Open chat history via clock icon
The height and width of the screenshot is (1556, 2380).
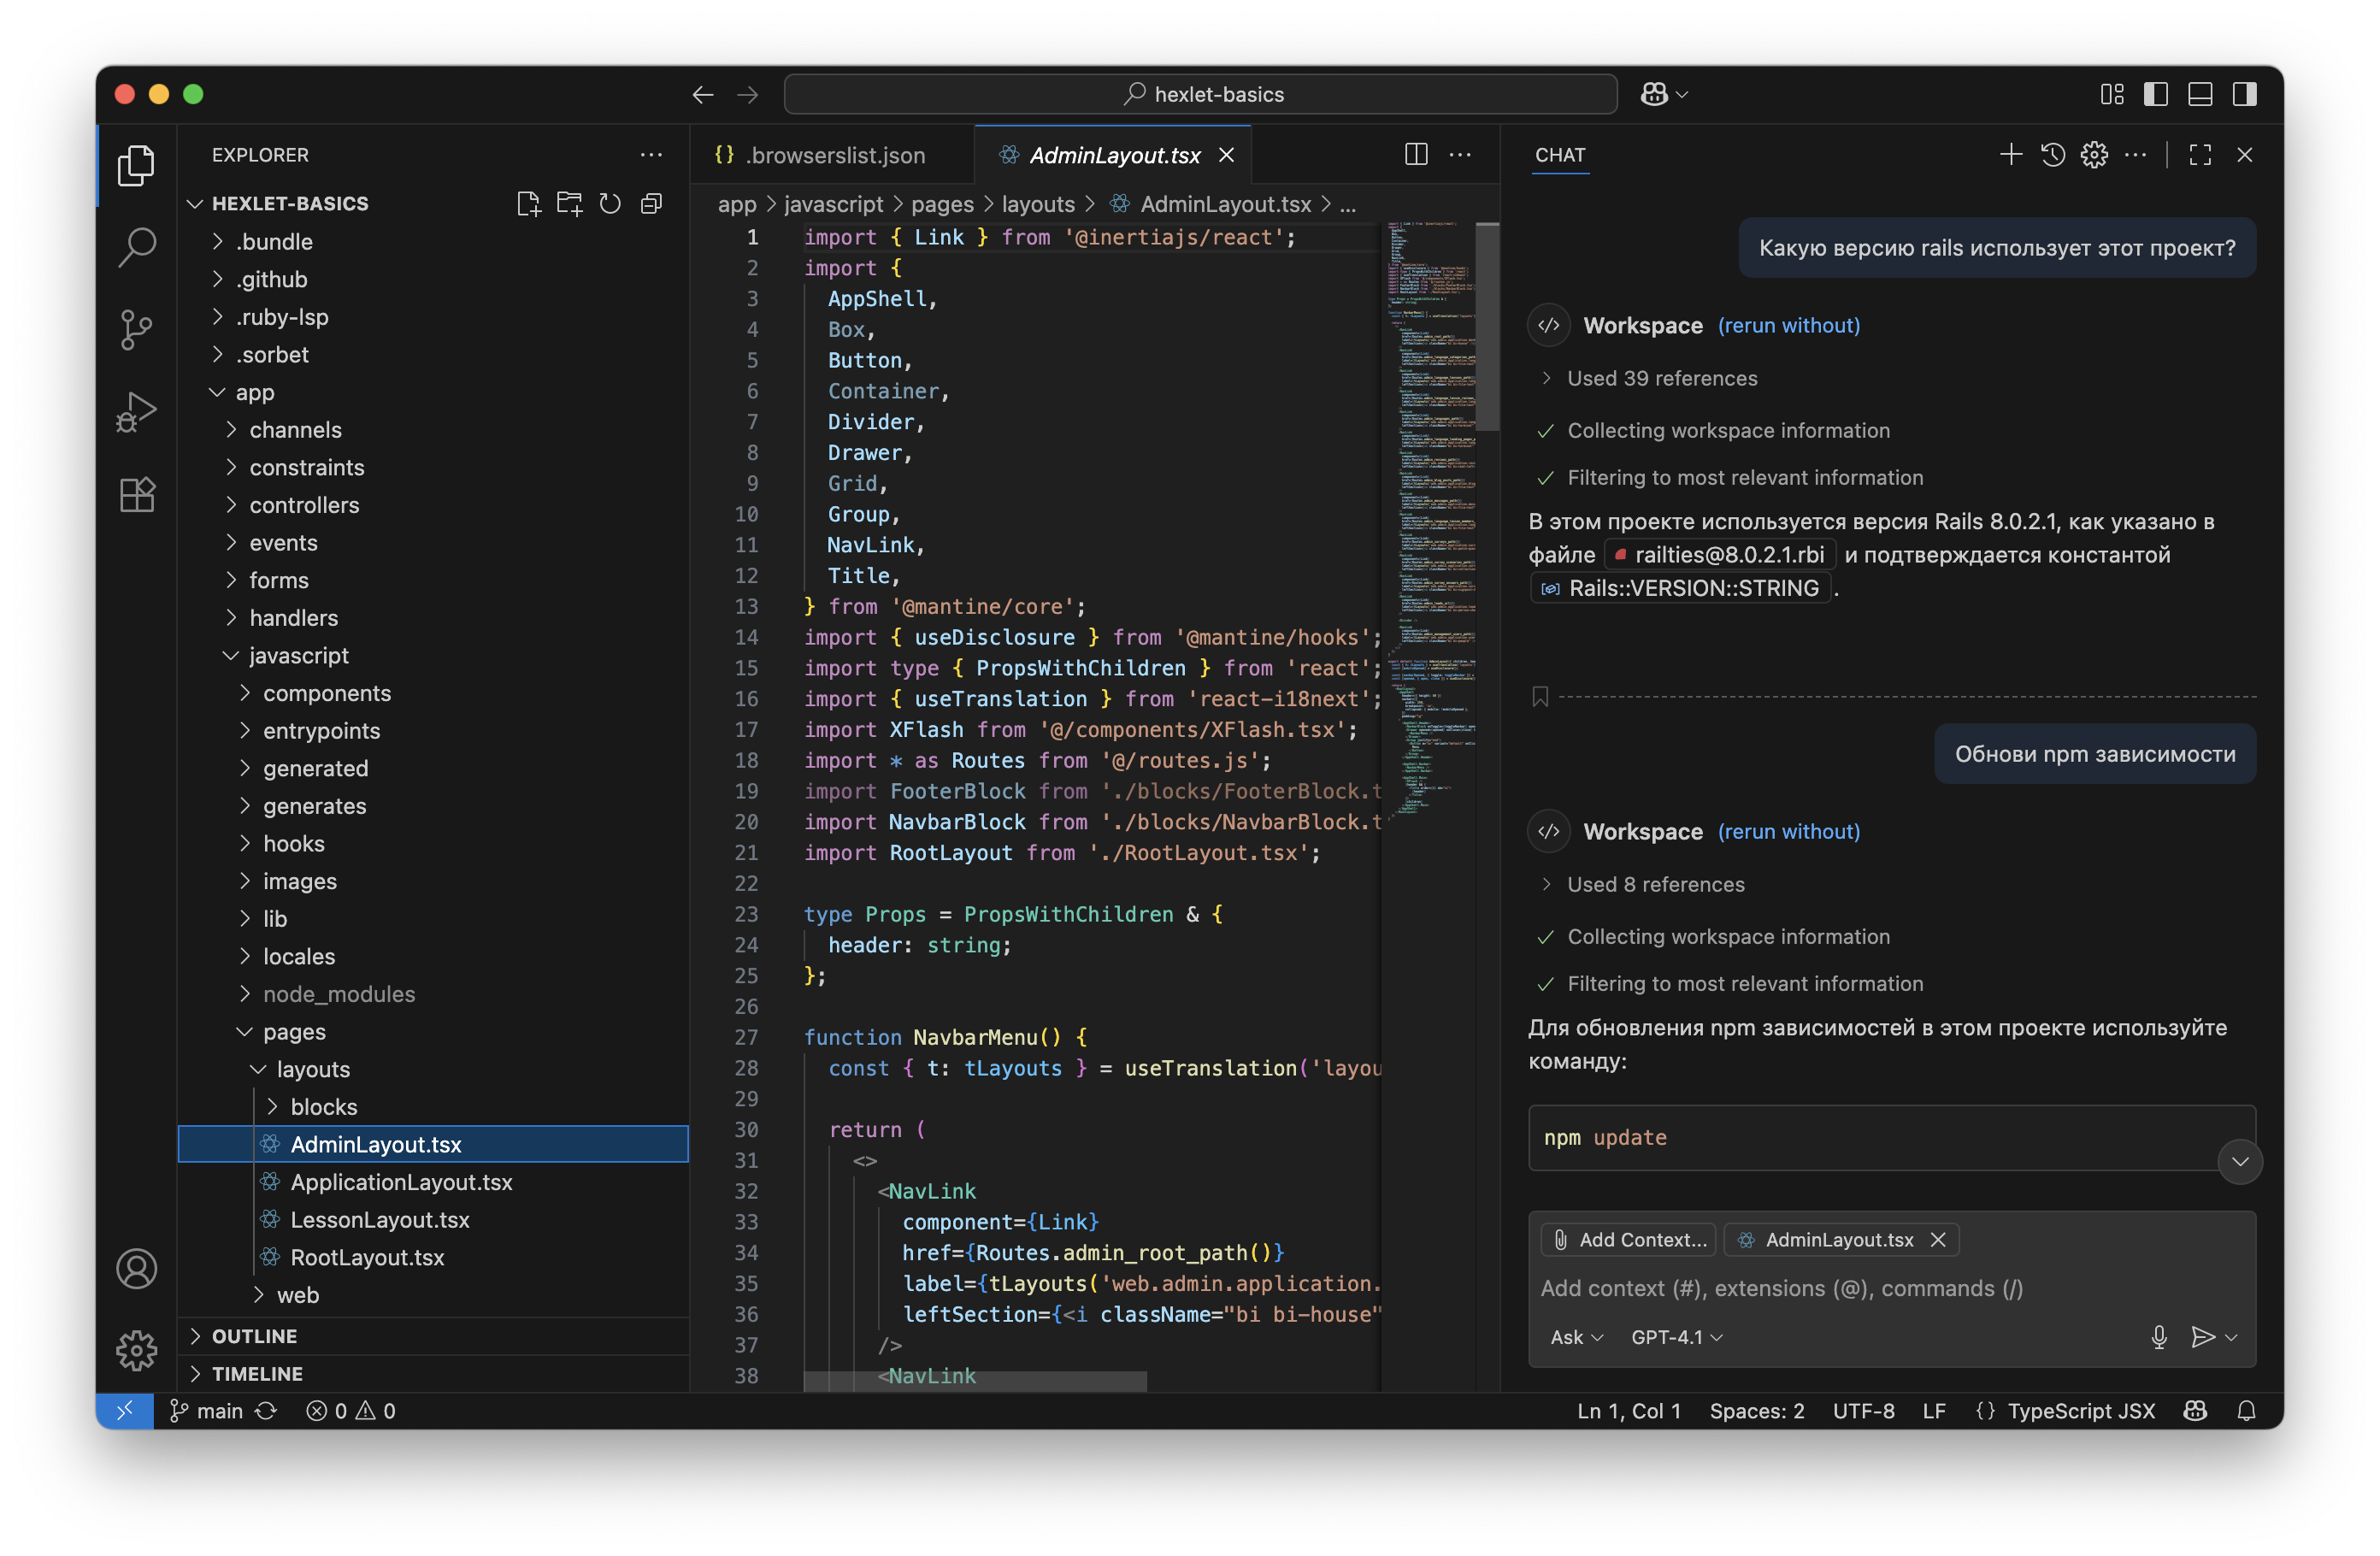(2054, 154)
